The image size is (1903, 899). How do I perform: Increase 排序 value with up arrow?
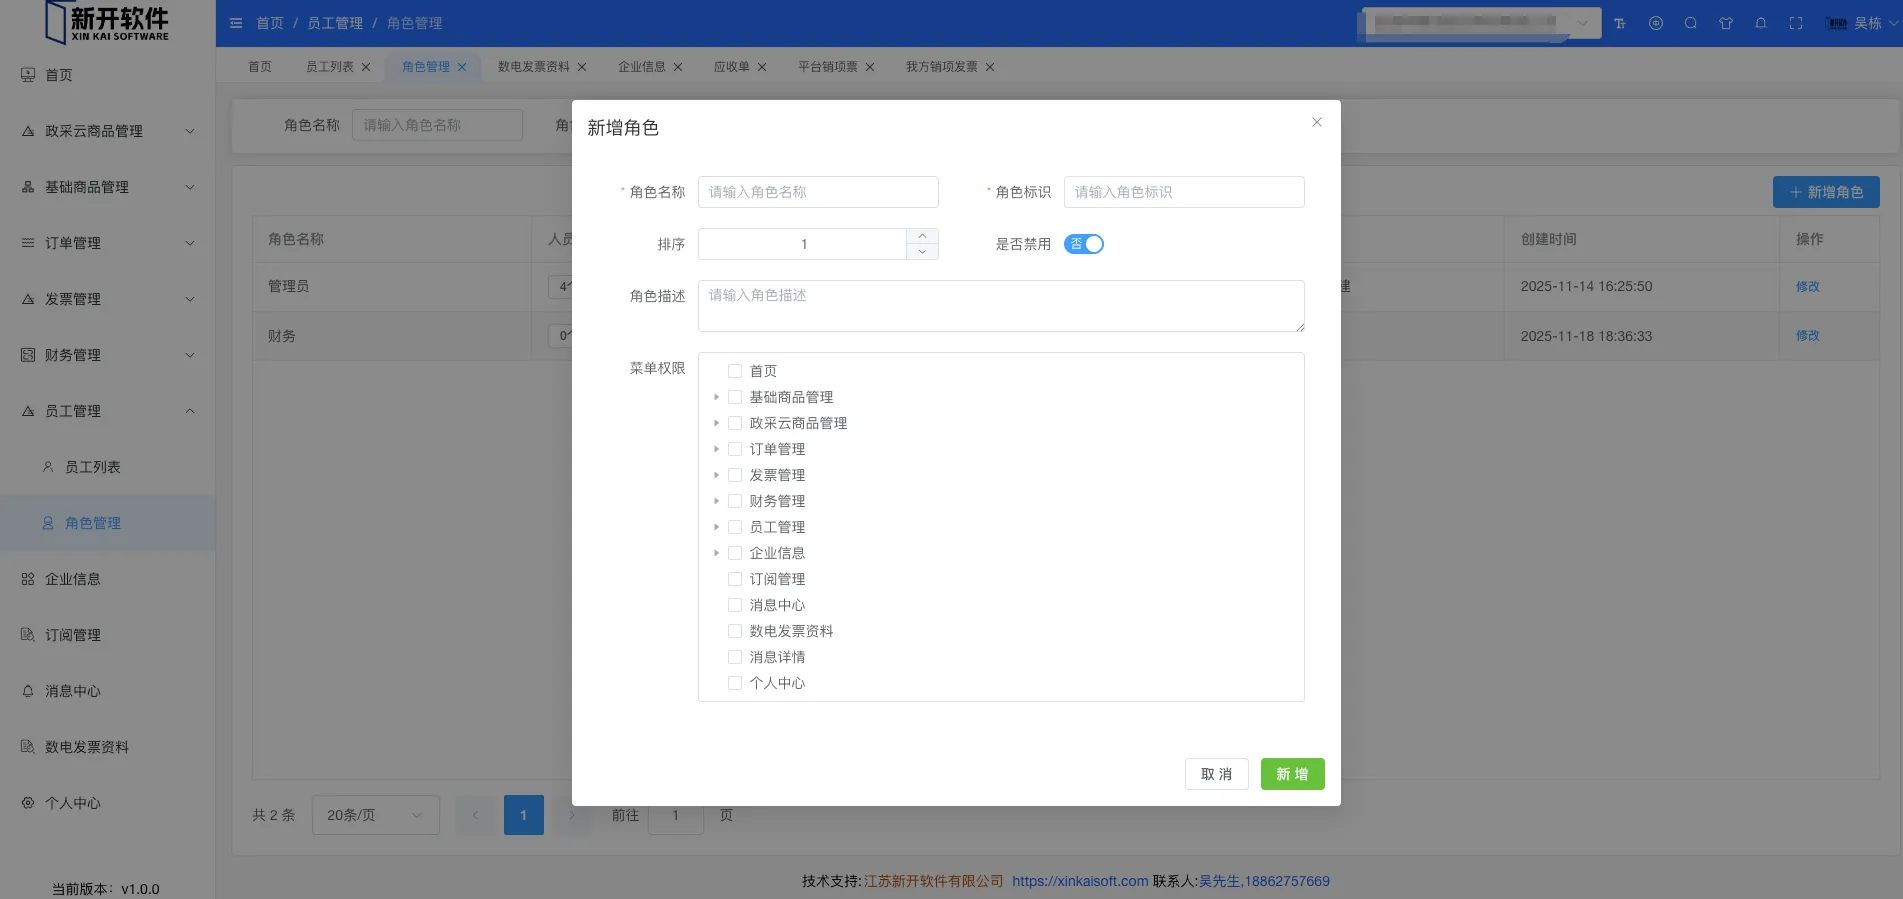pyautogui.click(x=922, y=237)
